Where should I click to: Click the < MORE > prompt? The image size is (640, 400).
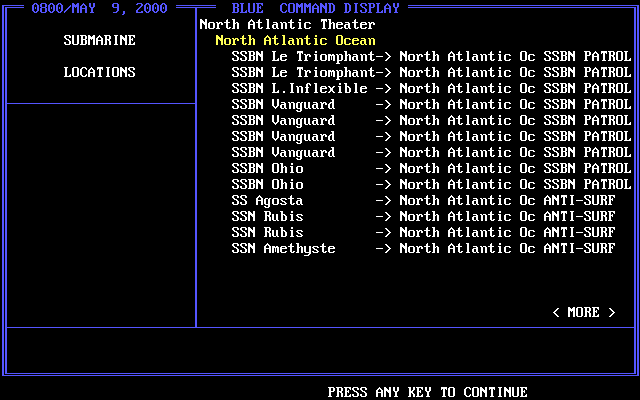tap(583, 312)
